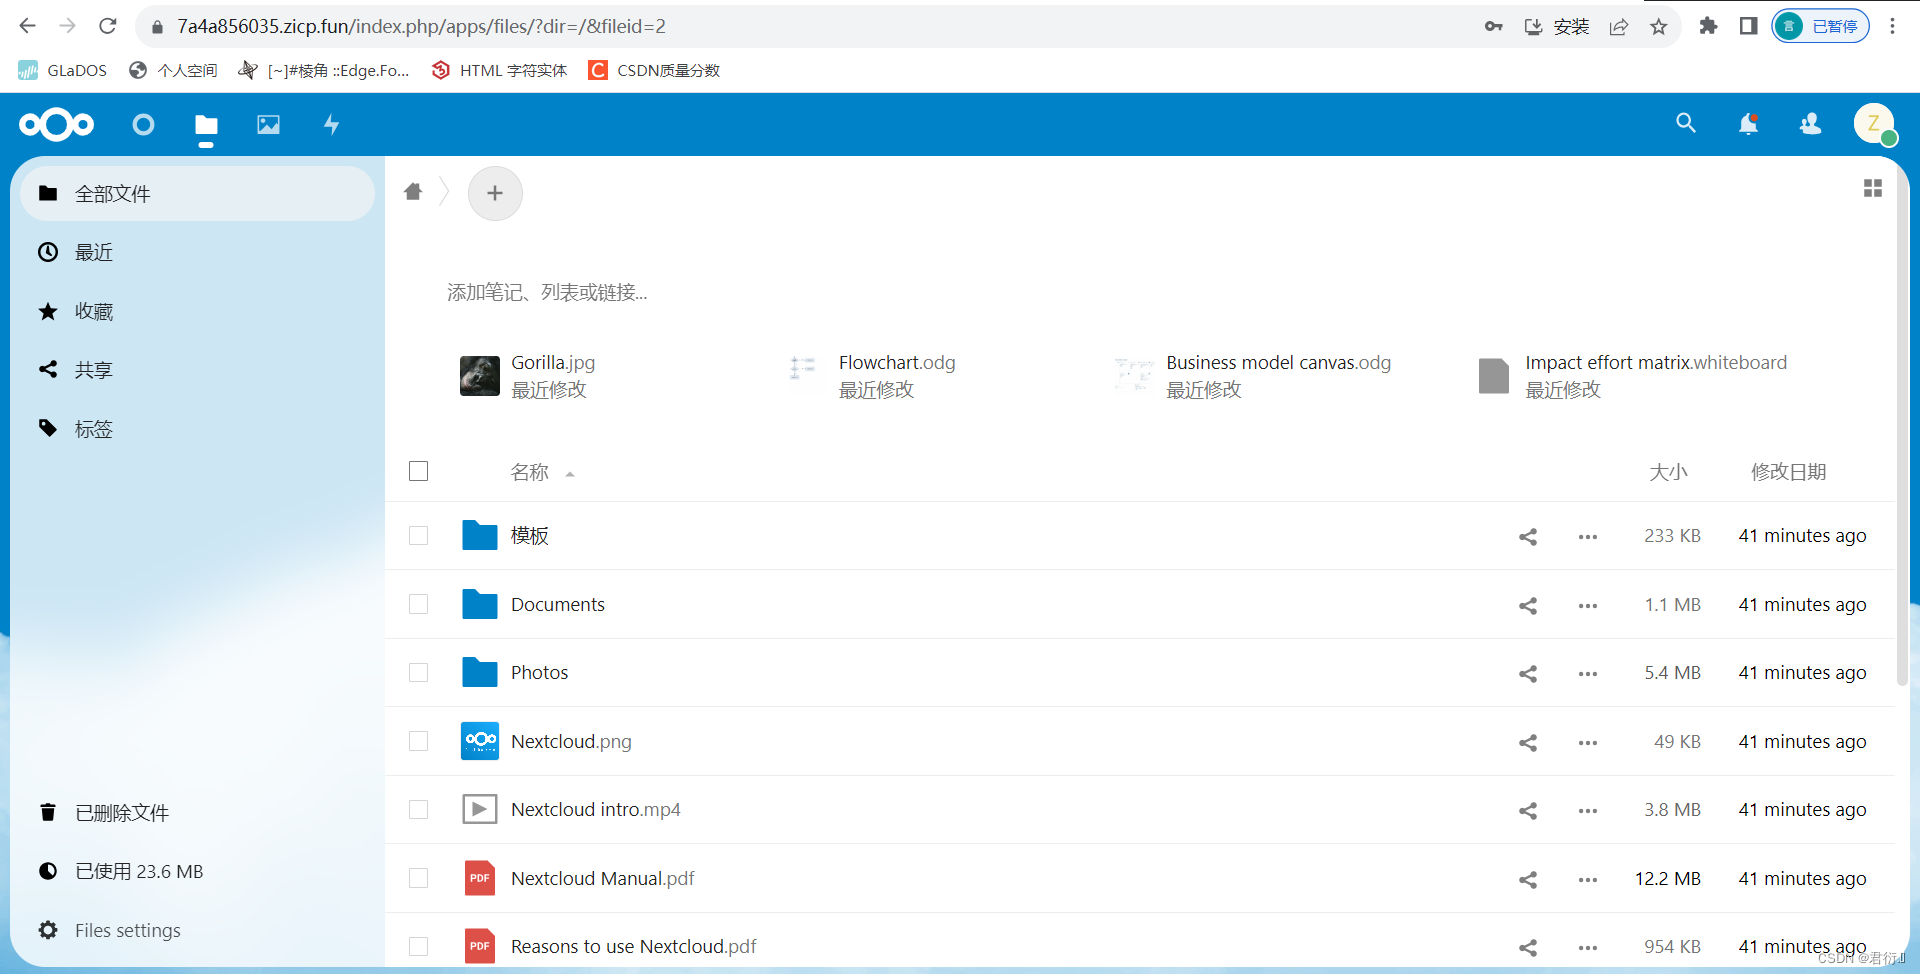Open Nextcloud.png image thumbnail
This screenshot has height=974, width=1920.
(x=480, y=741)
